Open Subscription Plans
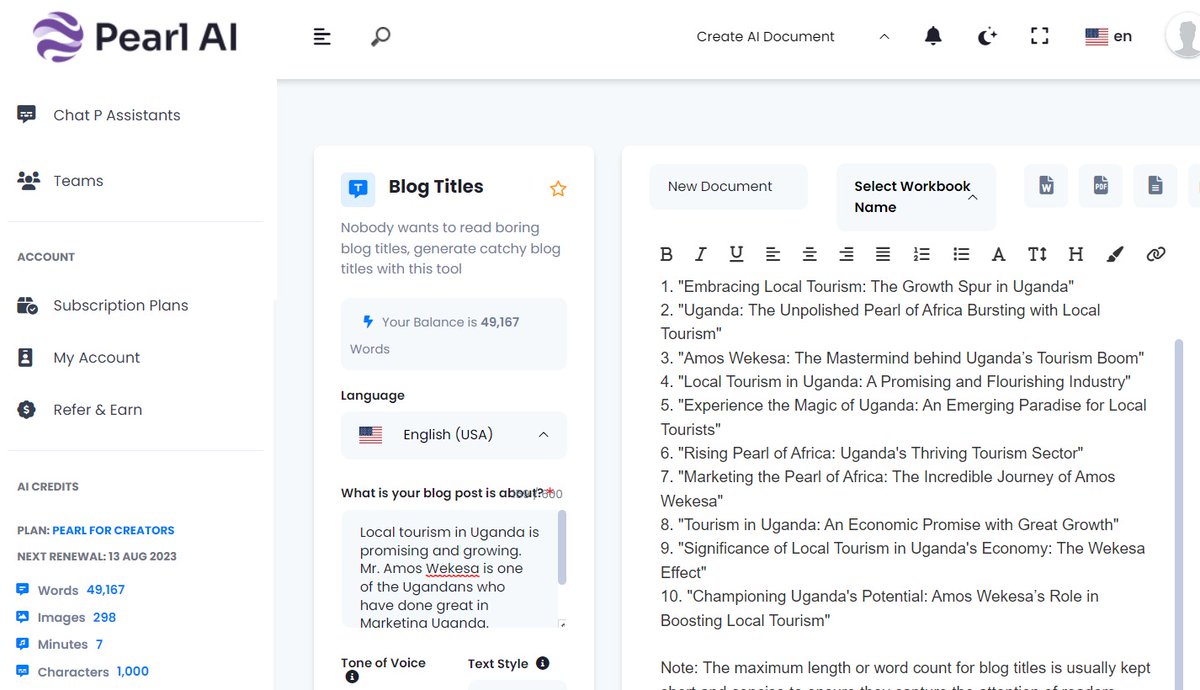Image resolution: width=1200 pixels, height=690 pixels. coord(103,306)
